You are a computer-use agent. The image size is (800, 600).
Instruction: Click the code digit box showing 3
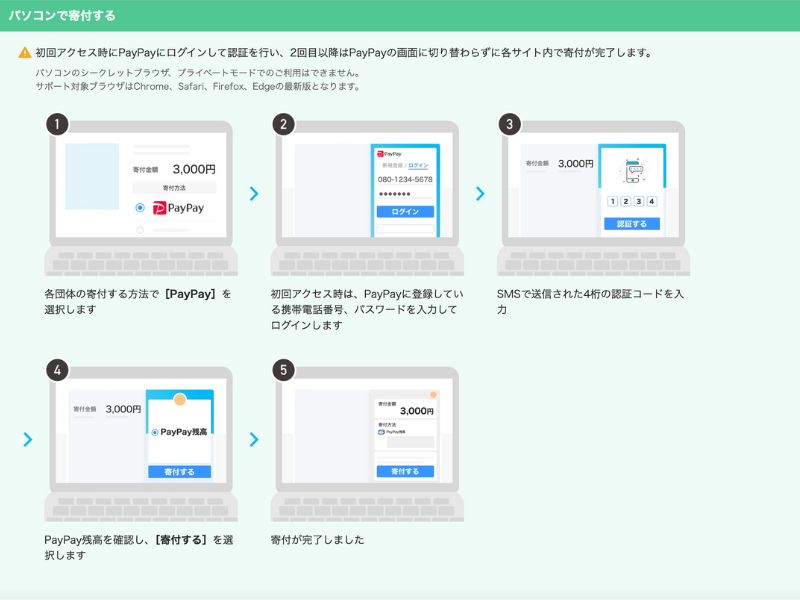[638, 201]
